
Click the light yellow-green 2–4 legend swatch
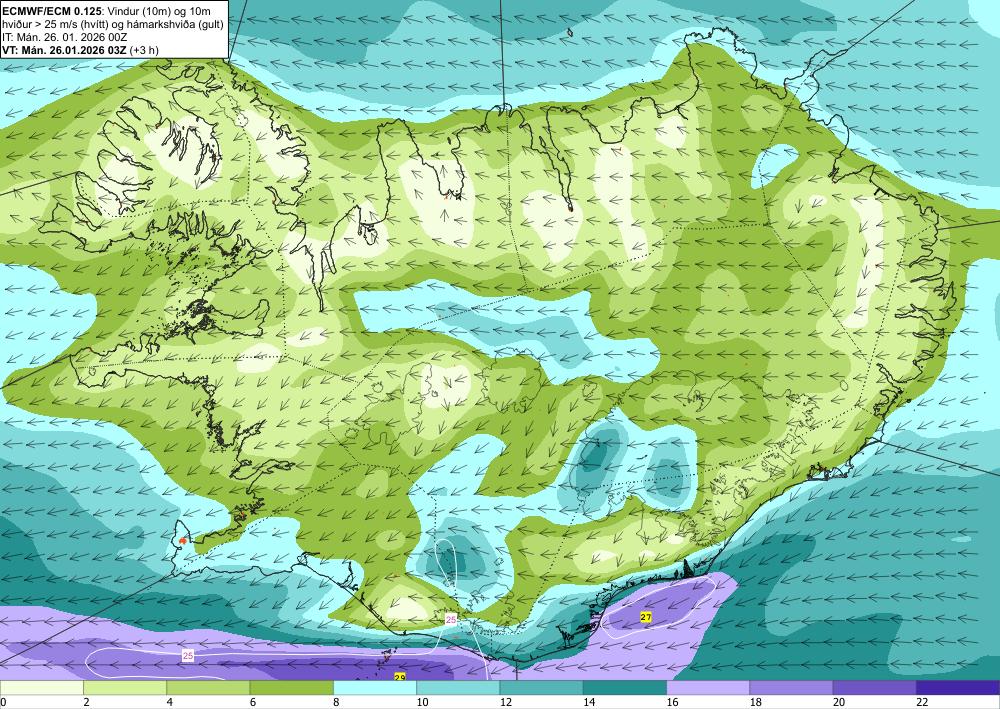(x=125, y=687)
